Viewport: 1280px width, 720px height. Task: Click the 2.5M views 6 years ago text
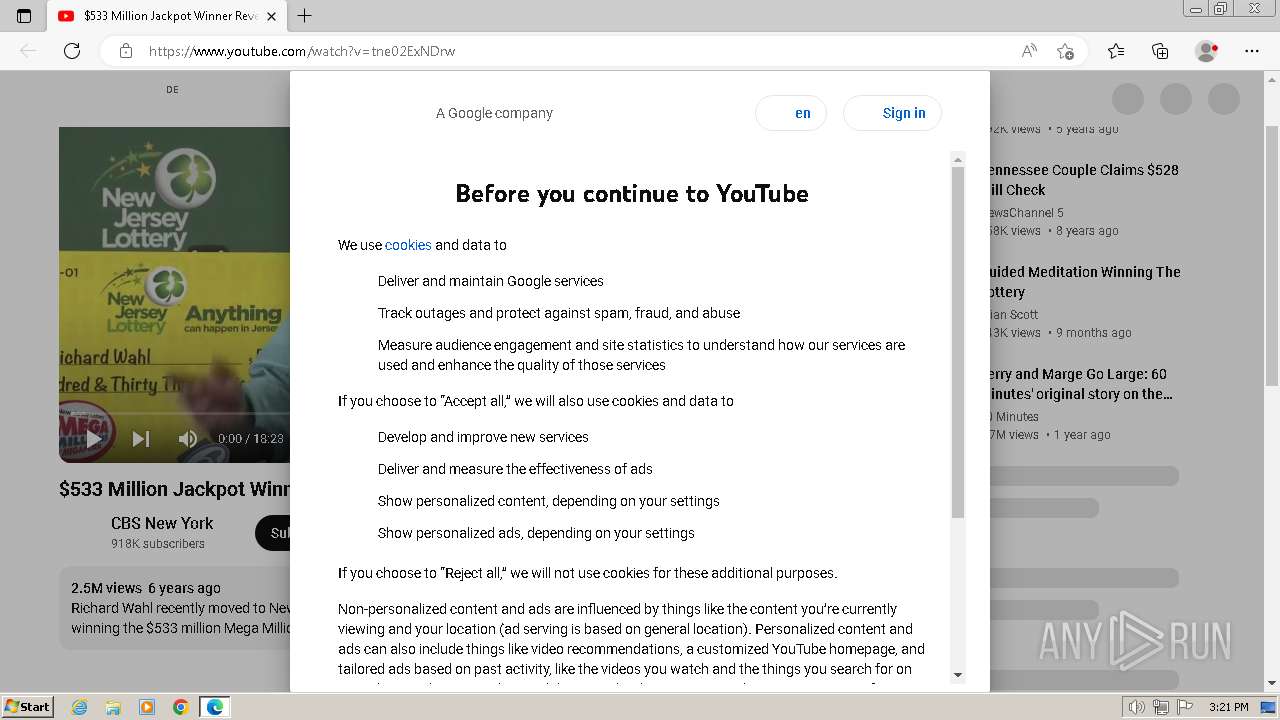click(x=146, y=588)
